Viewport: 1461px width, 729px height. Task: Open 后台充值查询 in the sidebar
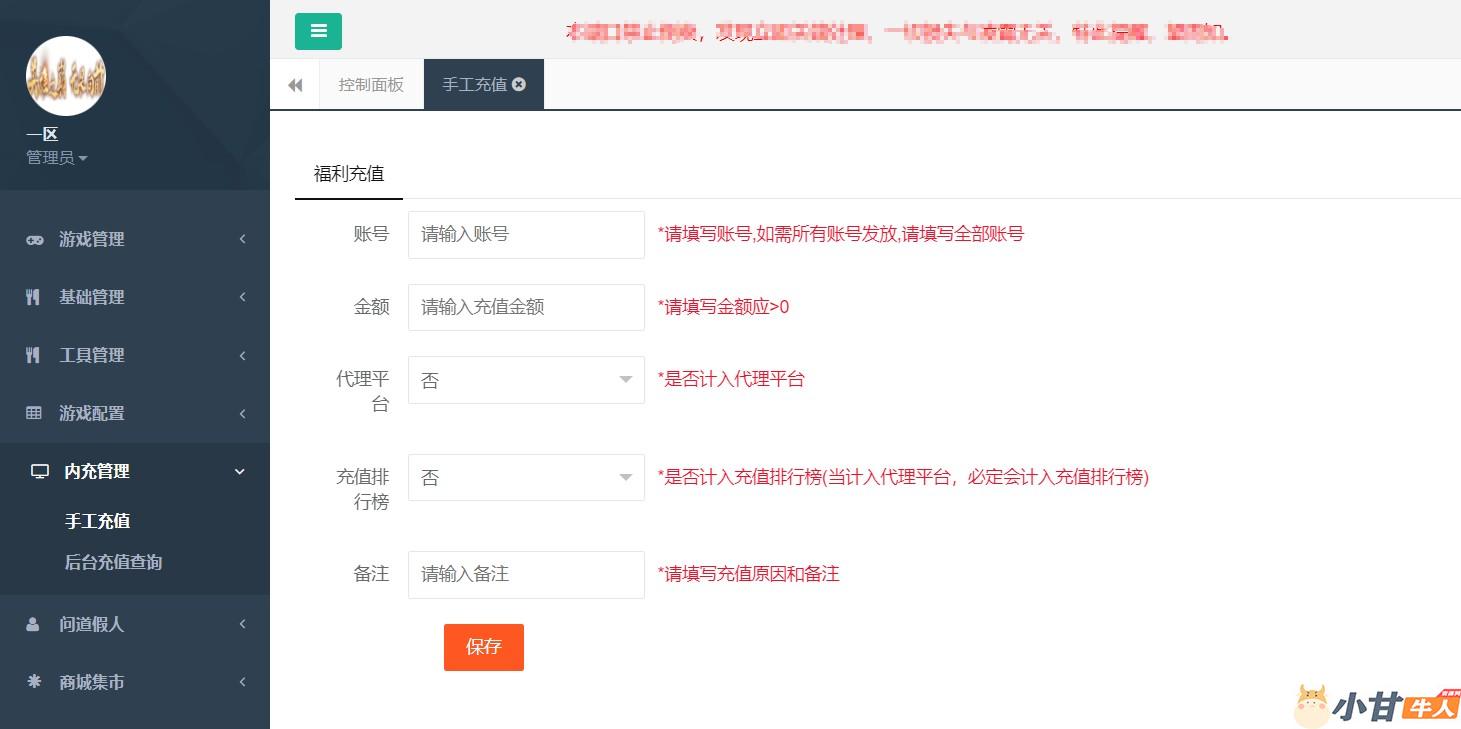tap(113, 562)
